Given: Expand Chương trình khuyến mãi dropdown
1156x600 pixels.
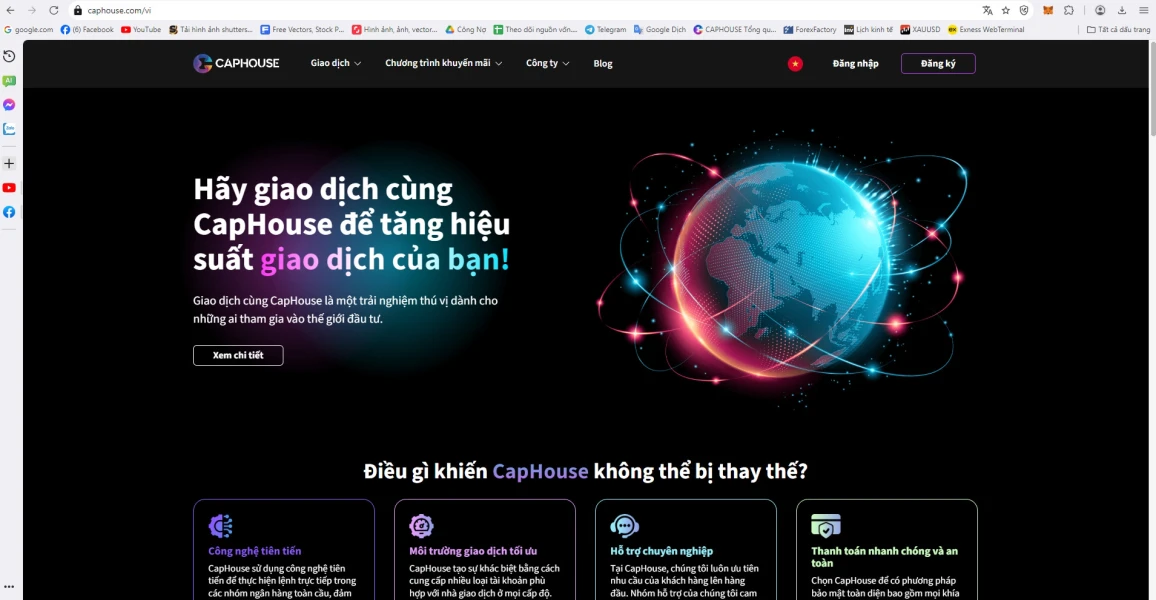Looking at the screenshot, I should coord(443,63).
